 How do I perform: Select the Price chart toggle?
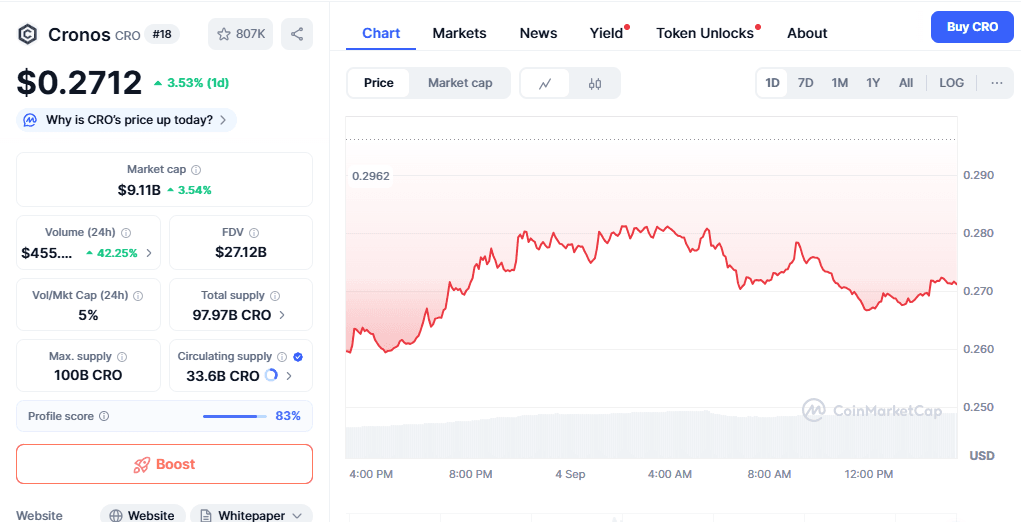[x=379, y=83]
